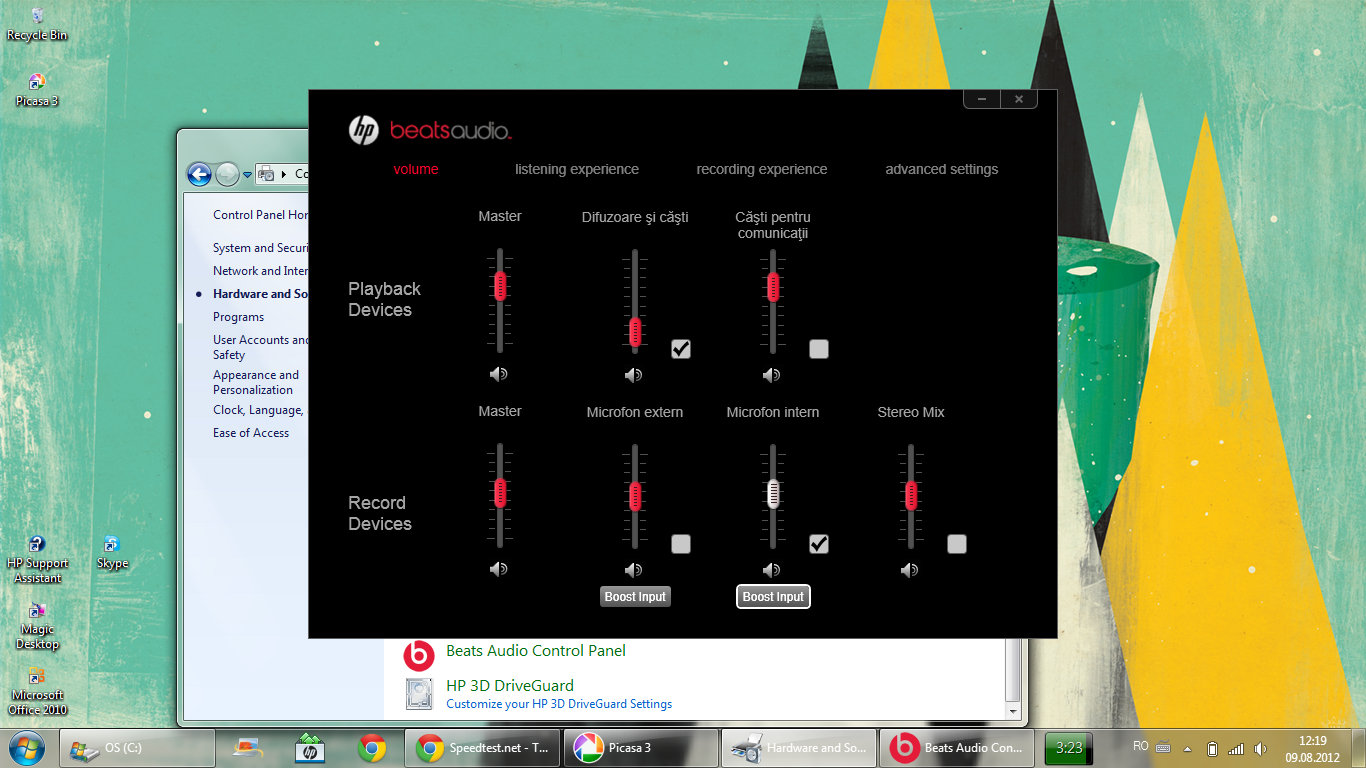Switch to OS (C:) taskbar window

coord(138,747)
